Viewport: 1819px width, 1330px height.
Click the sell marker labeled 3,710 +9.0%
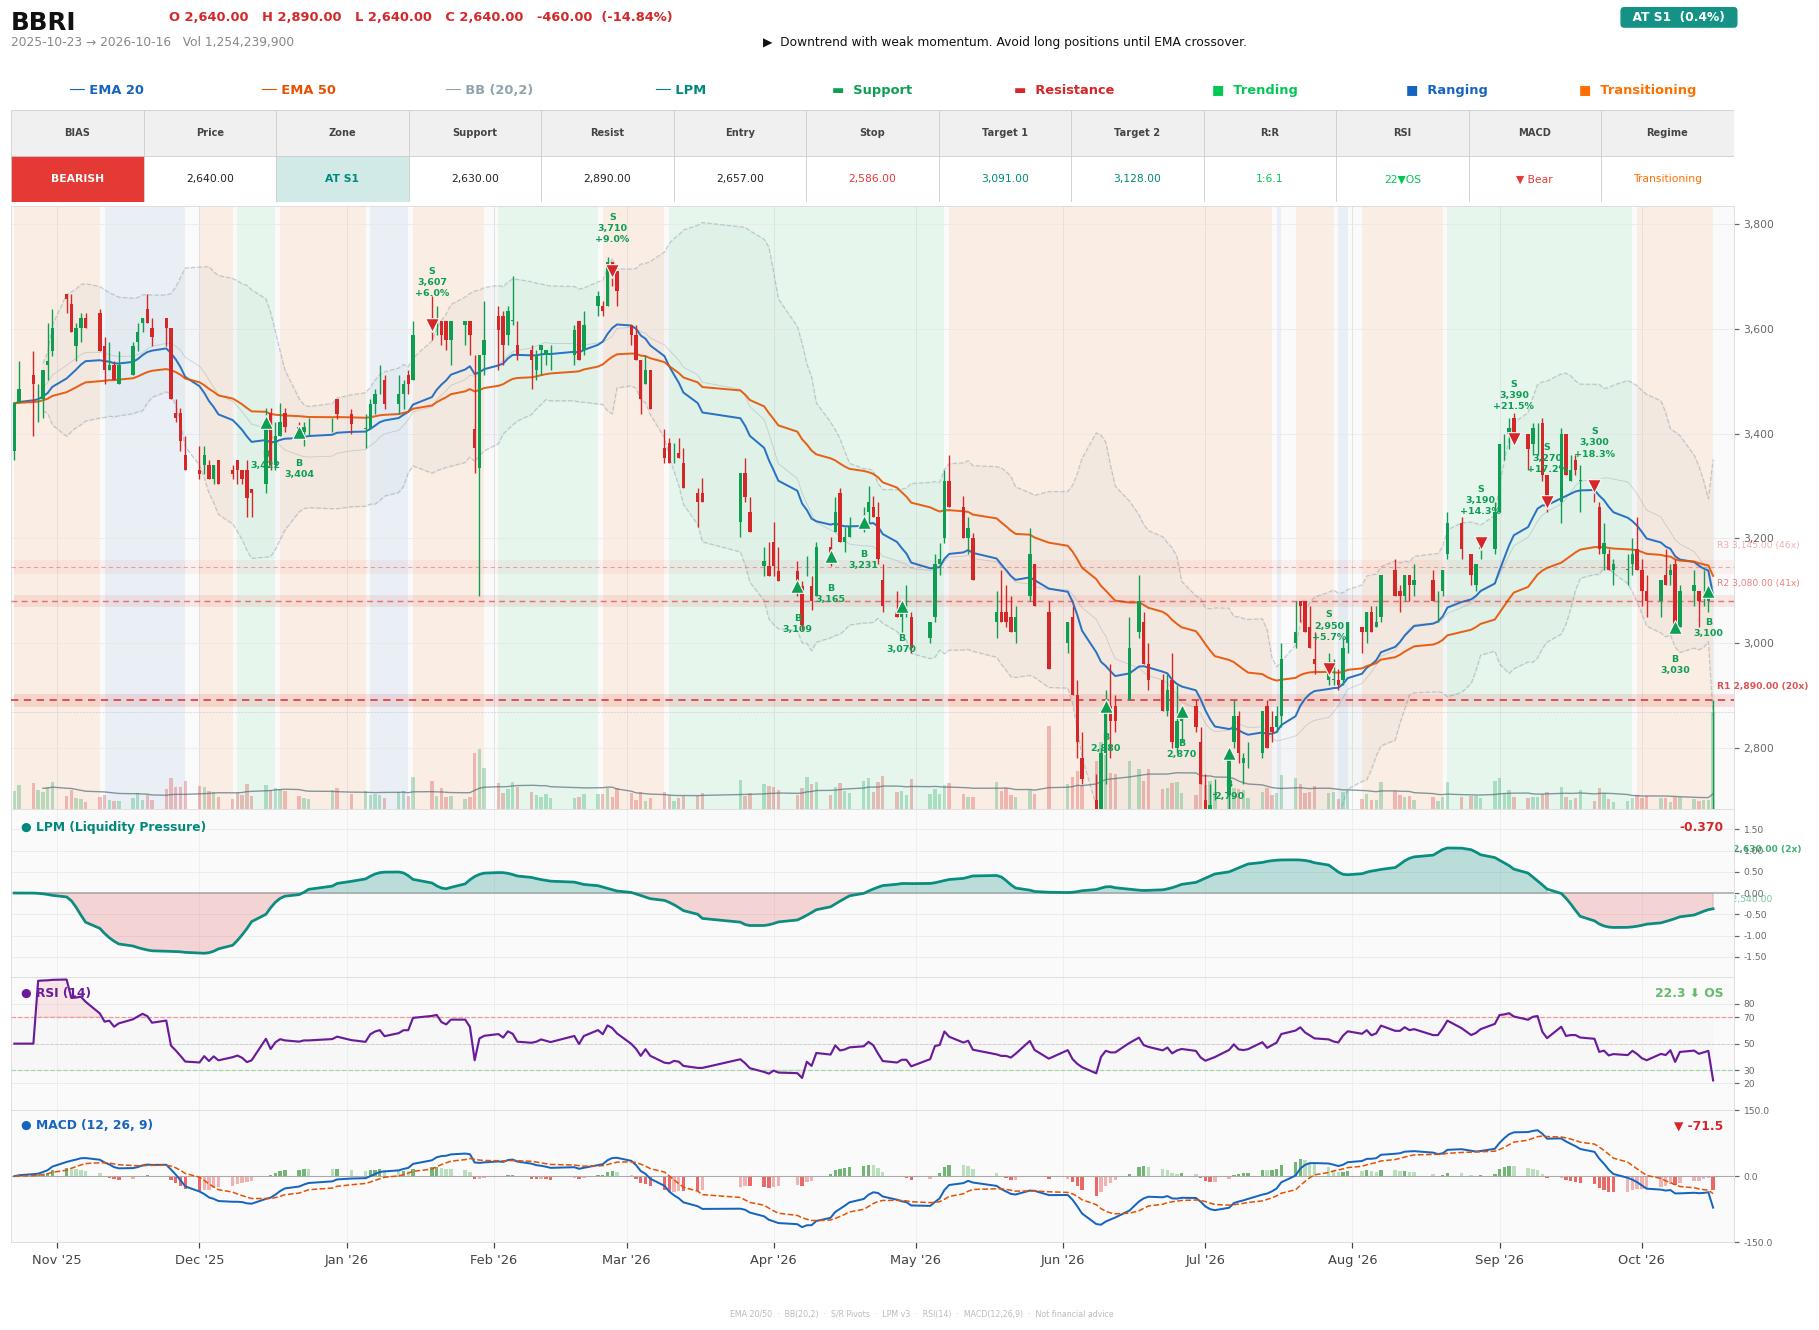(612, 270)
